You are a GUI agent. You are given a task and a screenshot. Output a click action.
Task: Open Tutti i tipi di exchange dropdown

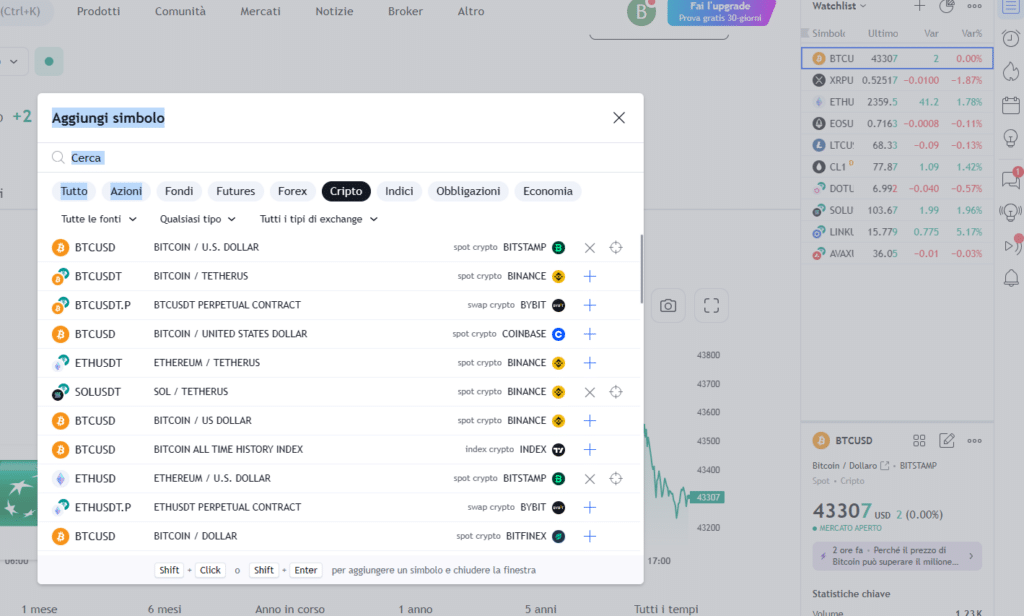pyautogui.click(x=319, y=219)
